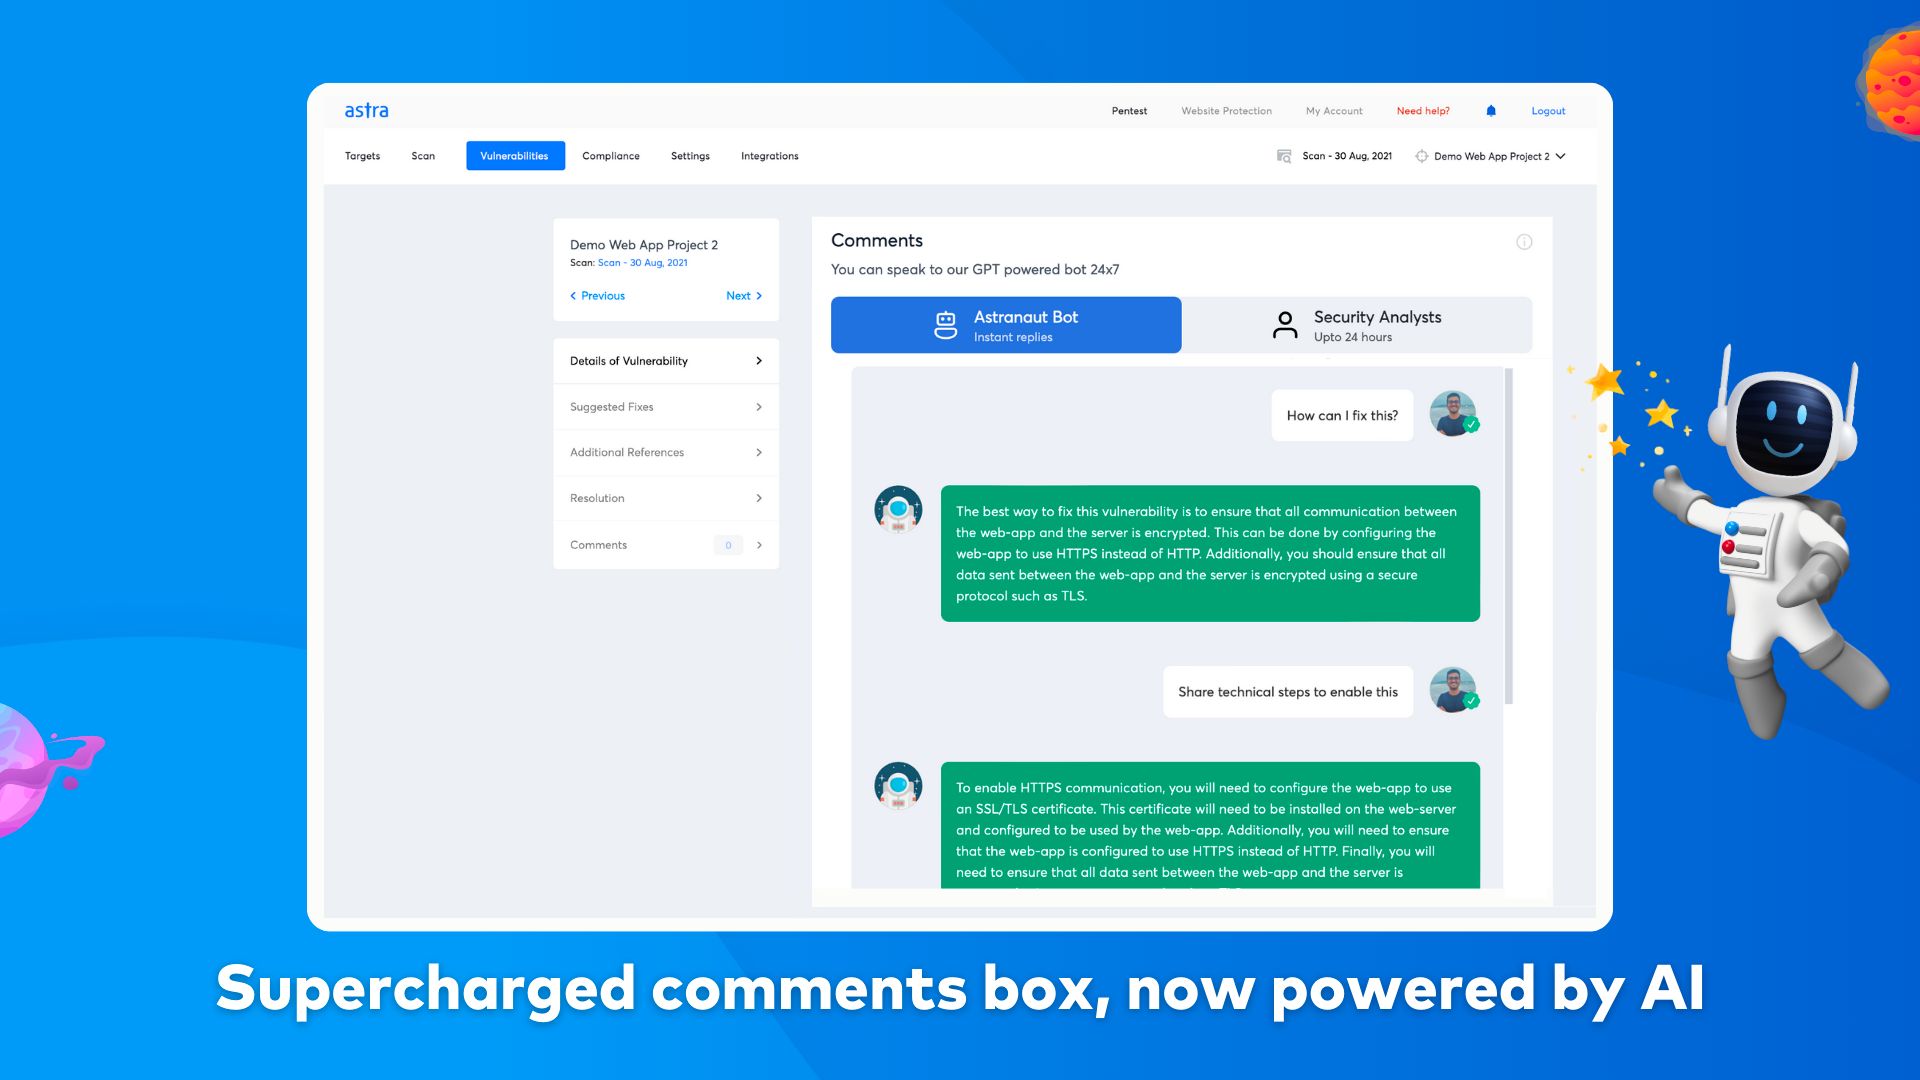Click the scan search icon beside Scan - 30 Aug

1284,156
